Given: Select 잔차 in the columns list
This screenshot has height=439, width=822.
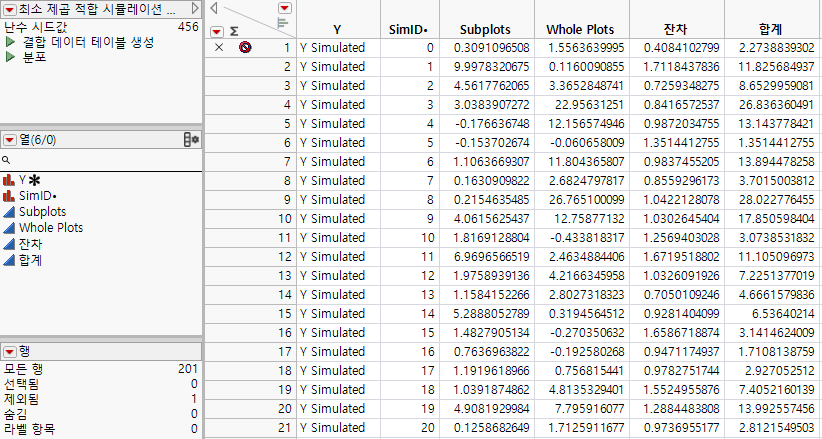Looking at the screenshot, I should [30, 244].
